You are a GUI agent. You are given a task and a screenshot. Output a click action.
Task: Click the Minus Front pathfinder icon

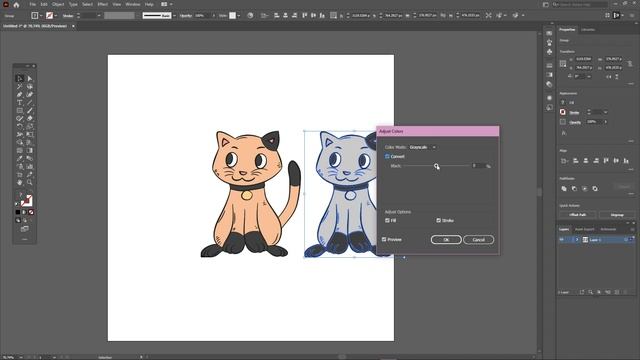(574, 189)
